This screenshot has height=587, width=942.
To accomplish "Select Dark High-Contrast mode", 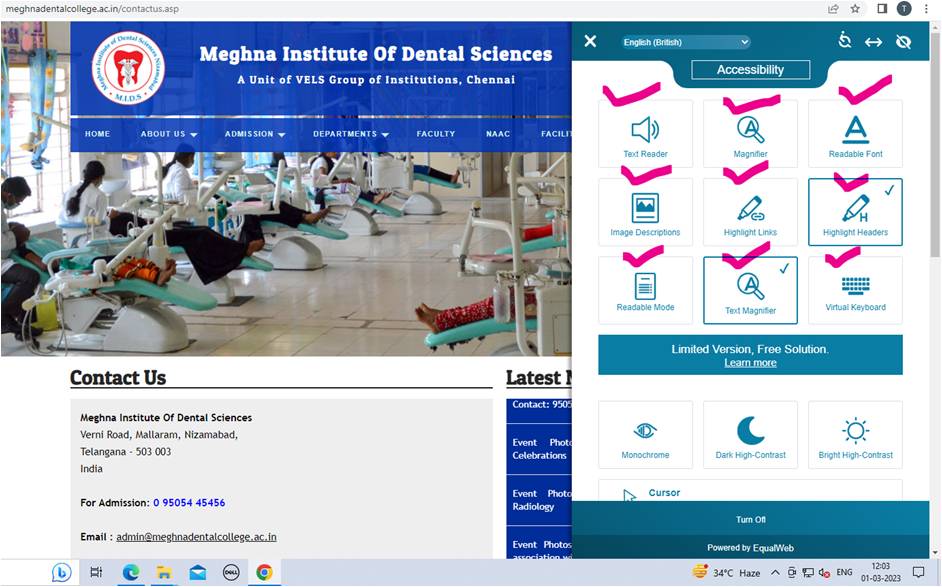I will point(750,435).
